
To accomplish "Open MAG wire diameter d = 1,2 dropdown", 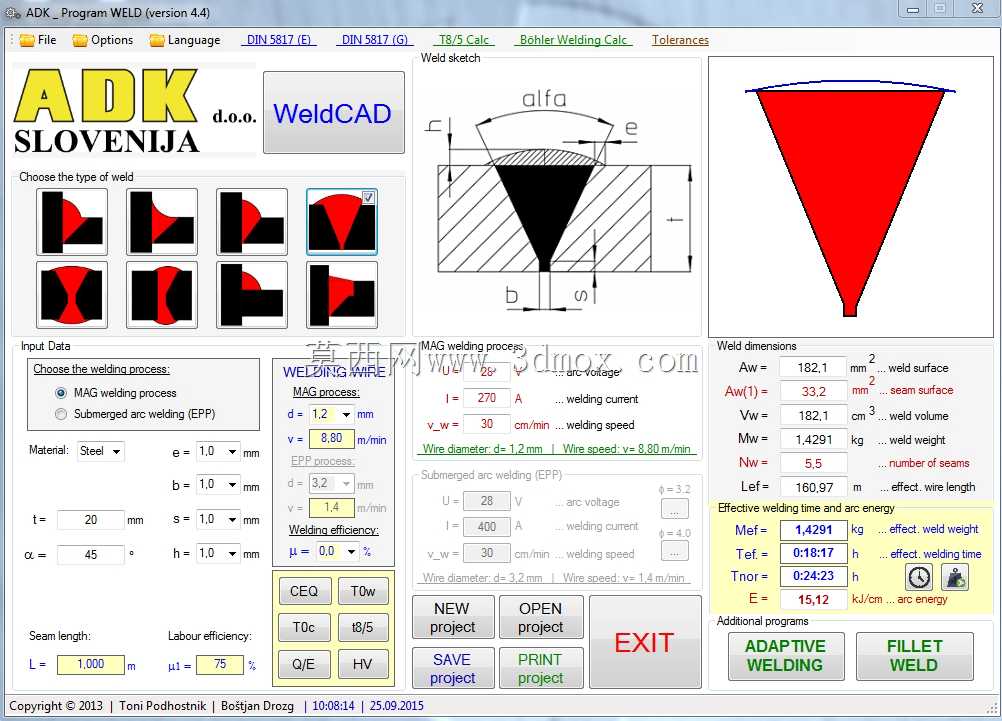I will coord(331,414).
